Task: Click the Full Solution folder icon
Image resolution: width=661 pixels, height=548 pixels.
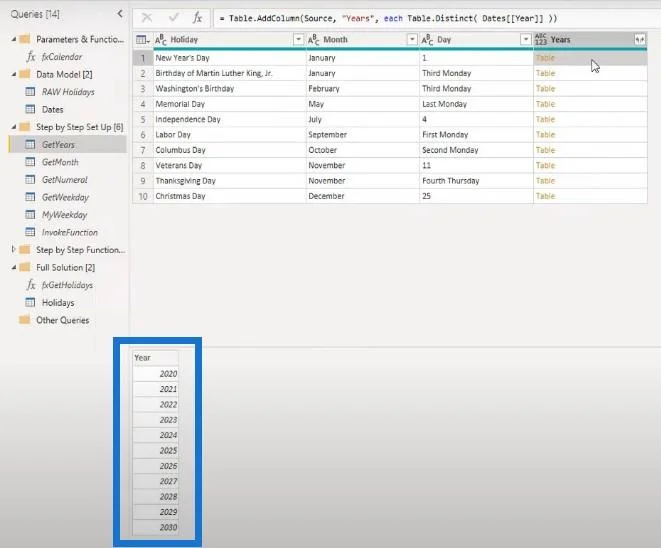Action: click(25, 267)
